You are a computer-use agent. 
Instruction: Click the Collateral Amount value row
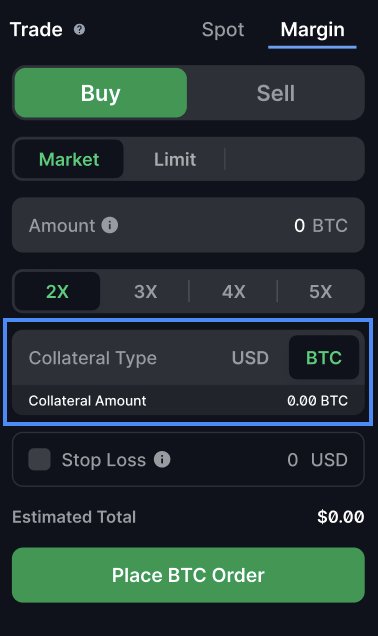click(188, 400)
